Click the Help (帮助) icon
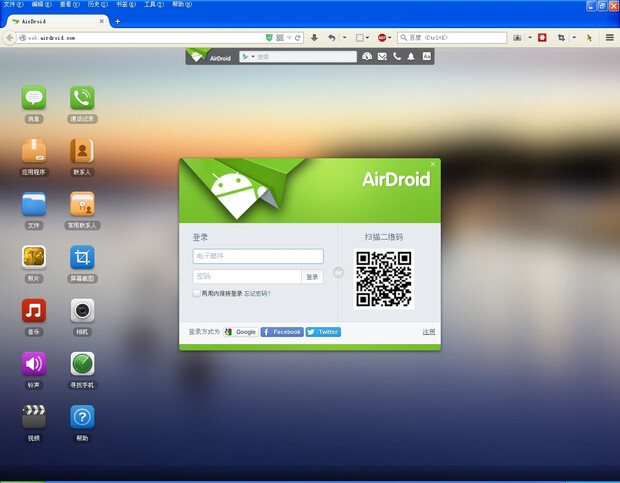This screenshot has width=620, height=483. coord(82,417)
